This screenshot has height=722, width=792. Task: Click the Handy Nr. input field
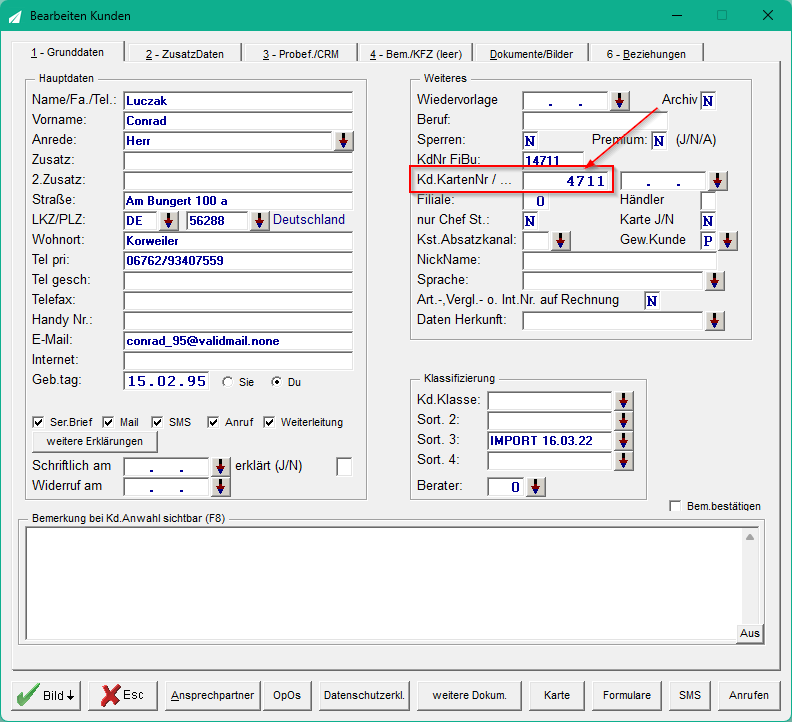click(238, 321)
